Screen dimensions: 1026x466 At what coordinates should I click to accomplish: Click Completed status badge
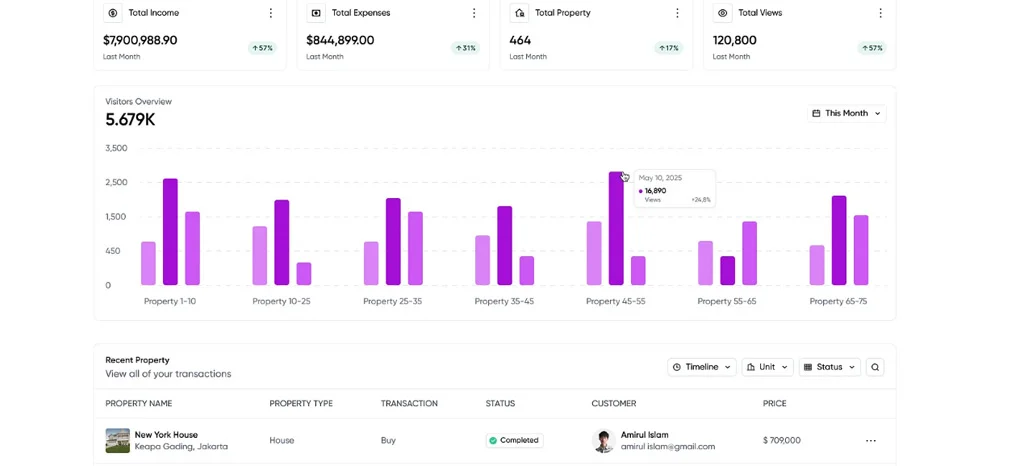pos(514,440)
